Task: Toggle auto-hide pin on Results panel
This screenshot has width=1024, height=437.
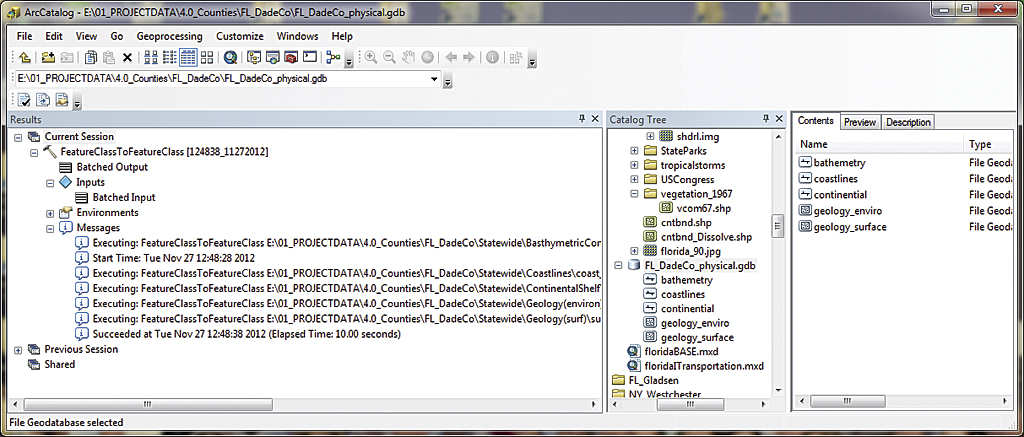Action: click(x=582, y=119)
